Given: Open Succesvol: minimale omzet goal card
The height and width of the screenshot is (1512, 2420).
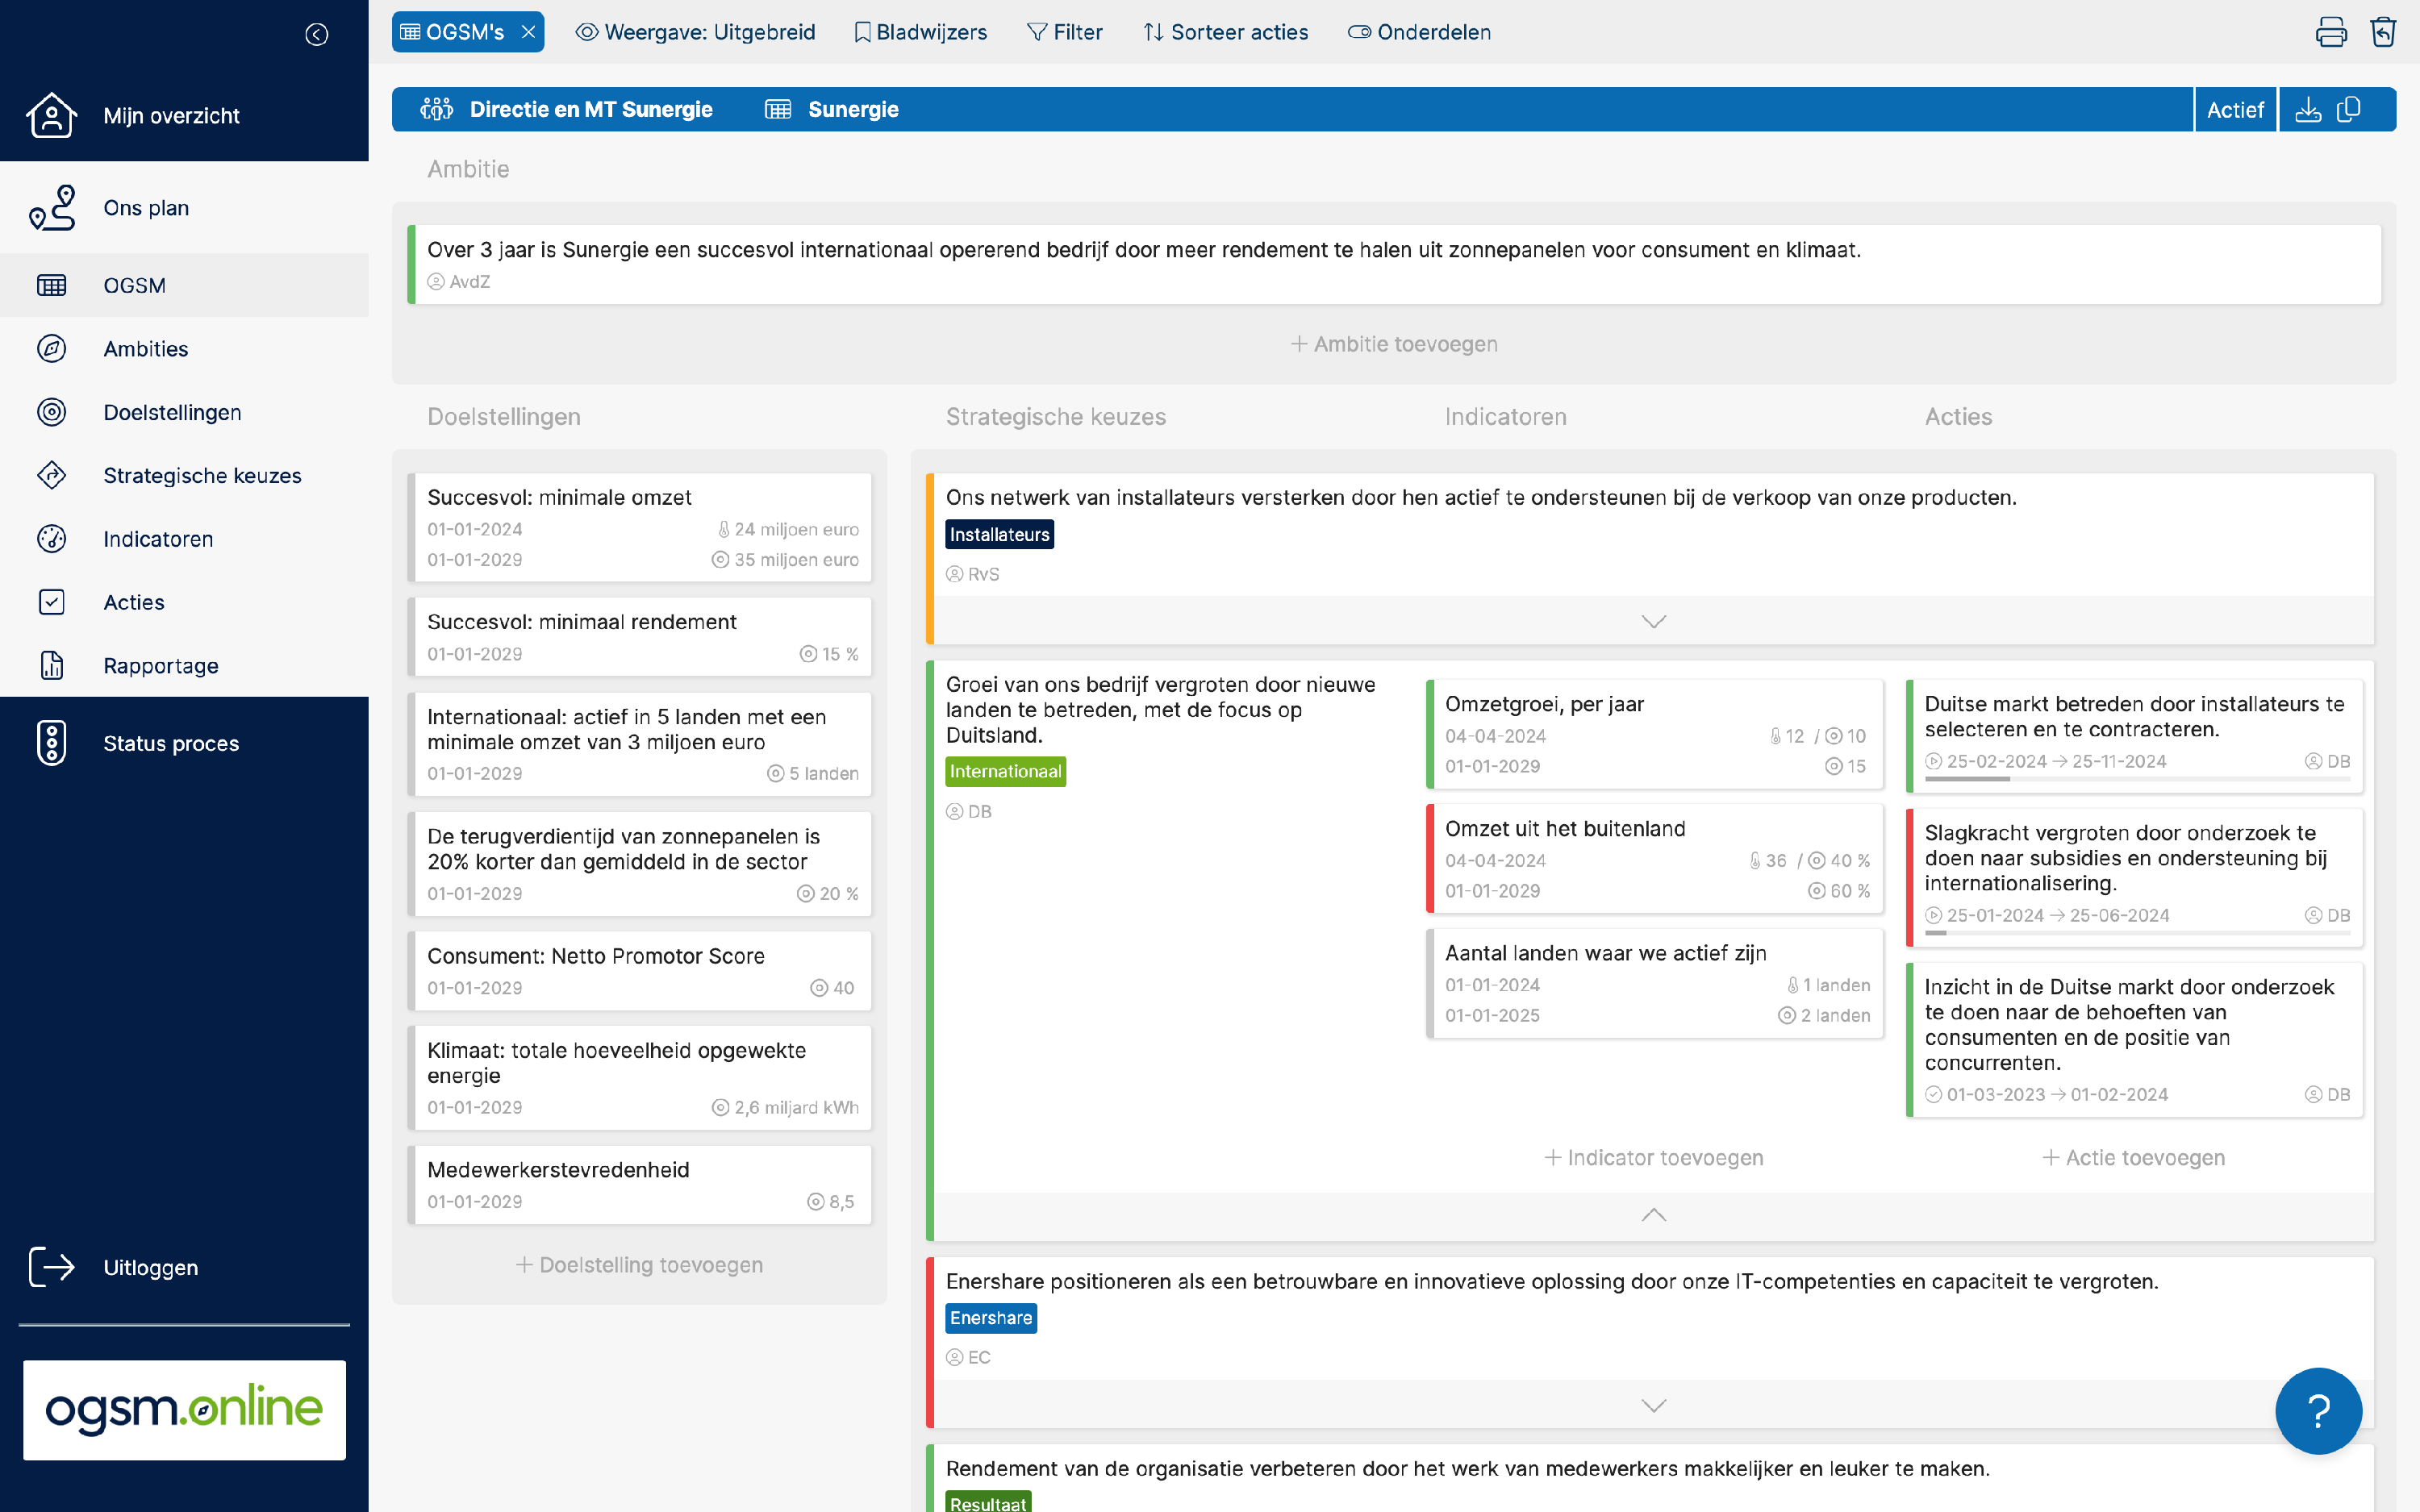Looking at the screenshot, I should [x=639, y=527].
